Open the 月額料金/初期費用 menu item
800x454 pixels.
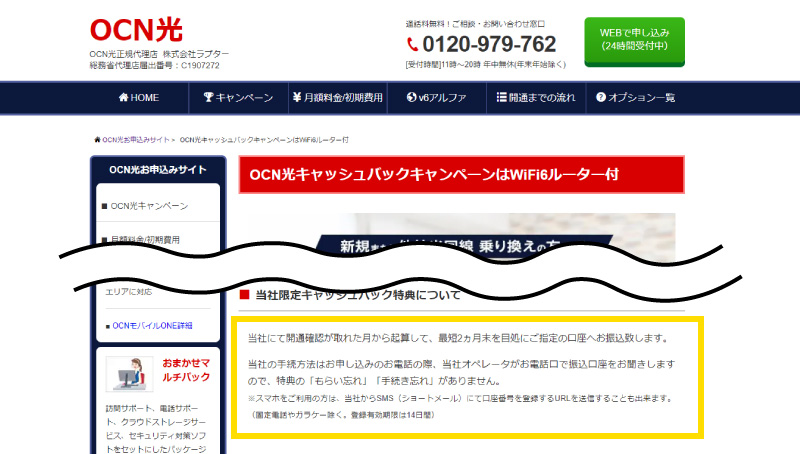point(338,97)
